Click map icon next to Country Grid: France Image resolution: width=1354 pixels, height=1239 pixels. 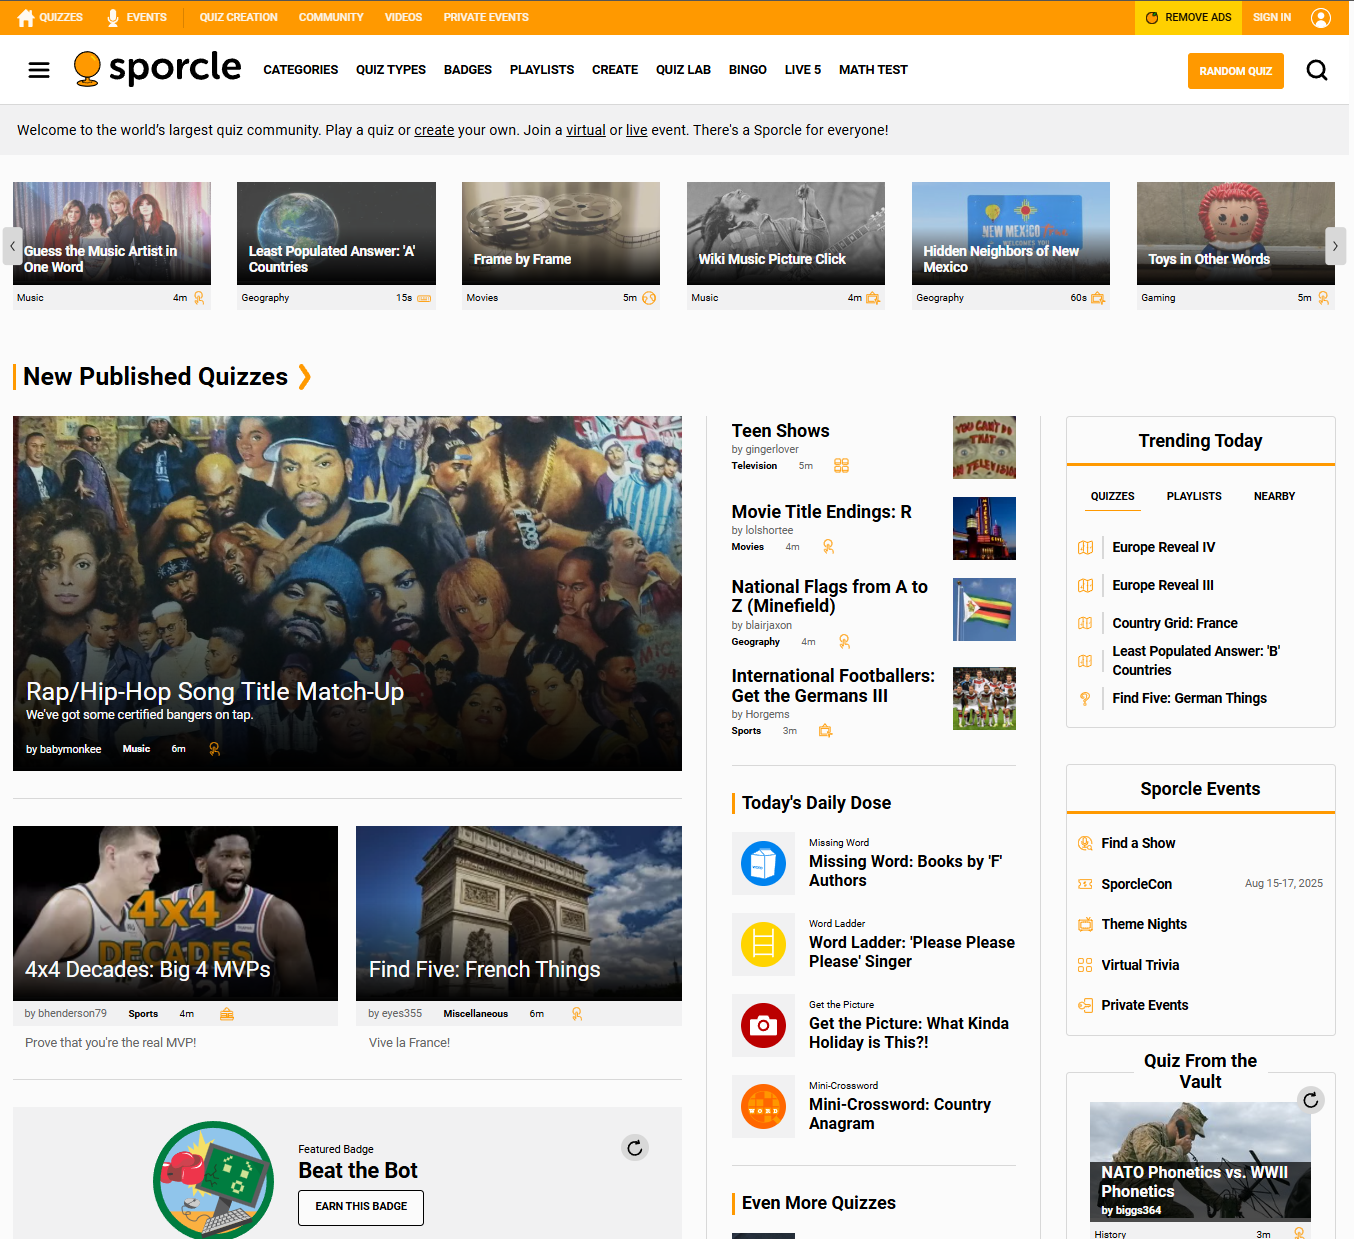coord(1085,623)
